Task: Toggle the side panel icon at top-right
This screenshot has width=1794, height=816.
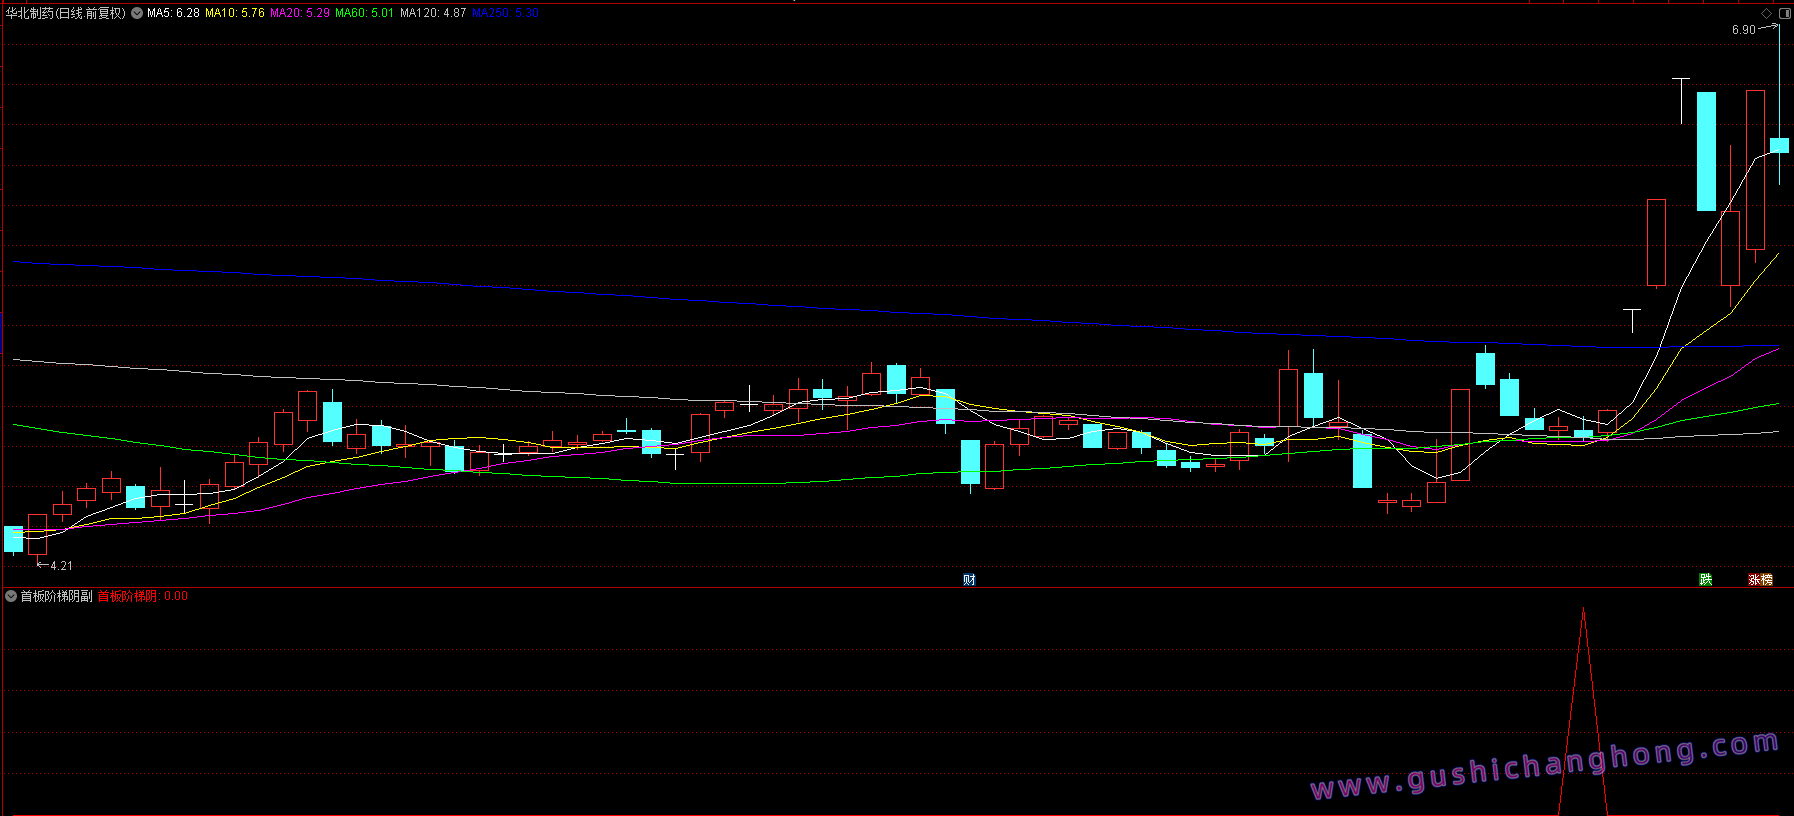Action: 1783,13
